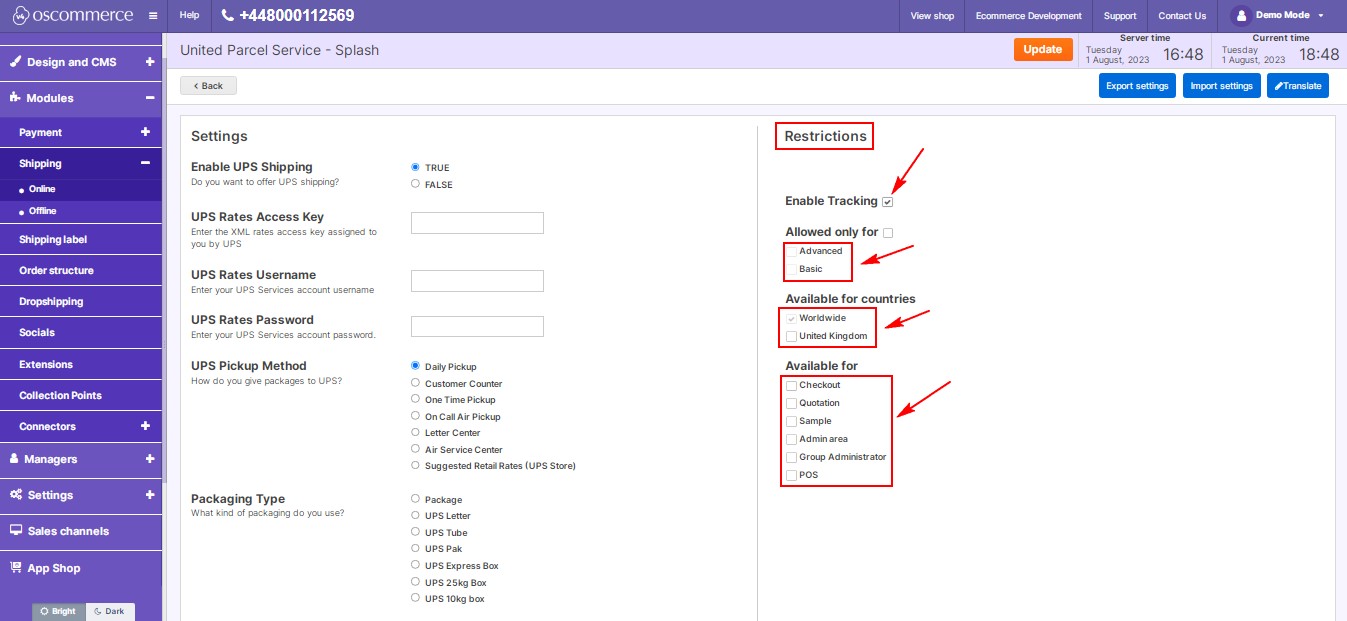
Task: Select Package packaging type
Action: tap(415, 499)
